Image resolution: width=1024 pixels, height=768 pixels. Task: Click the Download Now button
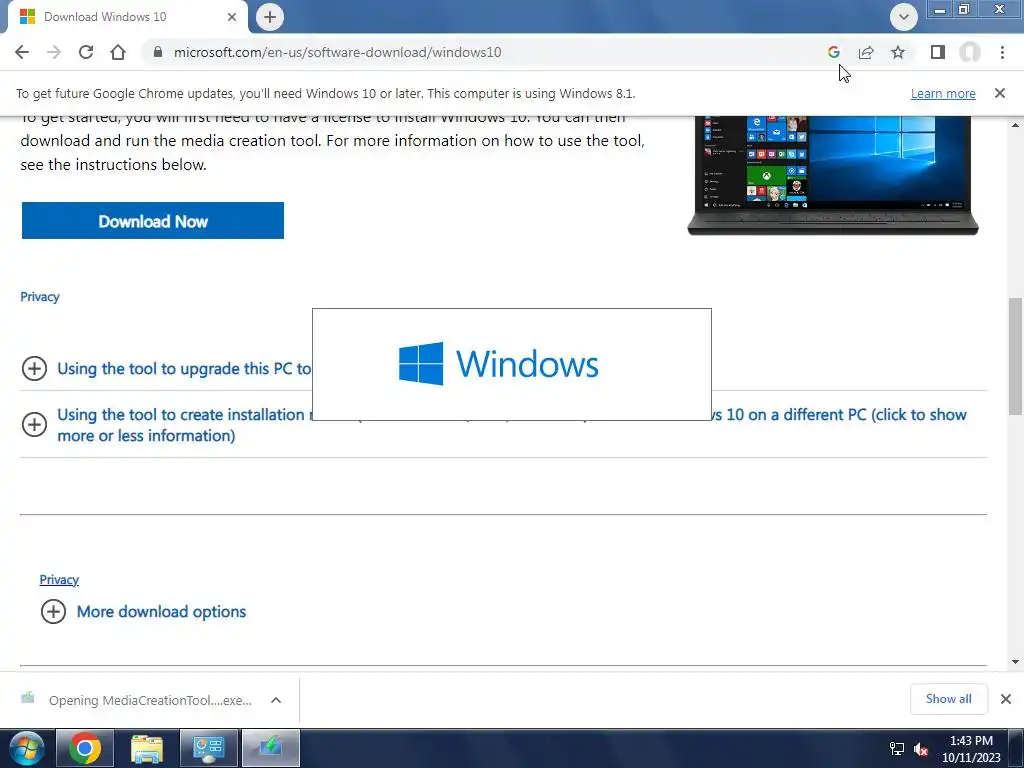(153, 221)
